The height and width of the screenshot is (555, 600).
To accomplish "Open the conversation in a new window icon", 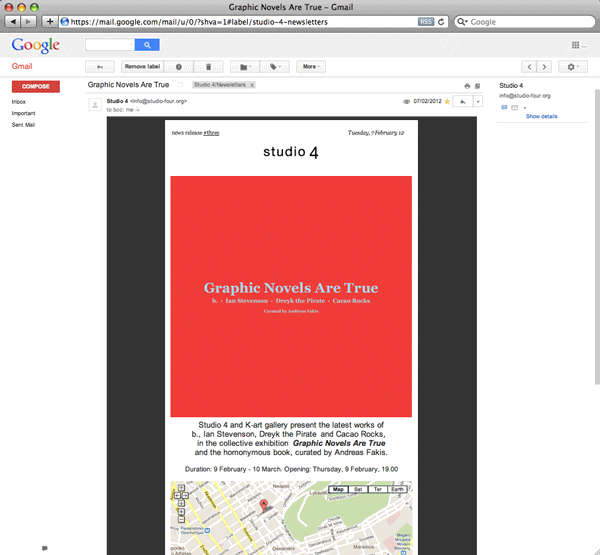I will 477,86.
